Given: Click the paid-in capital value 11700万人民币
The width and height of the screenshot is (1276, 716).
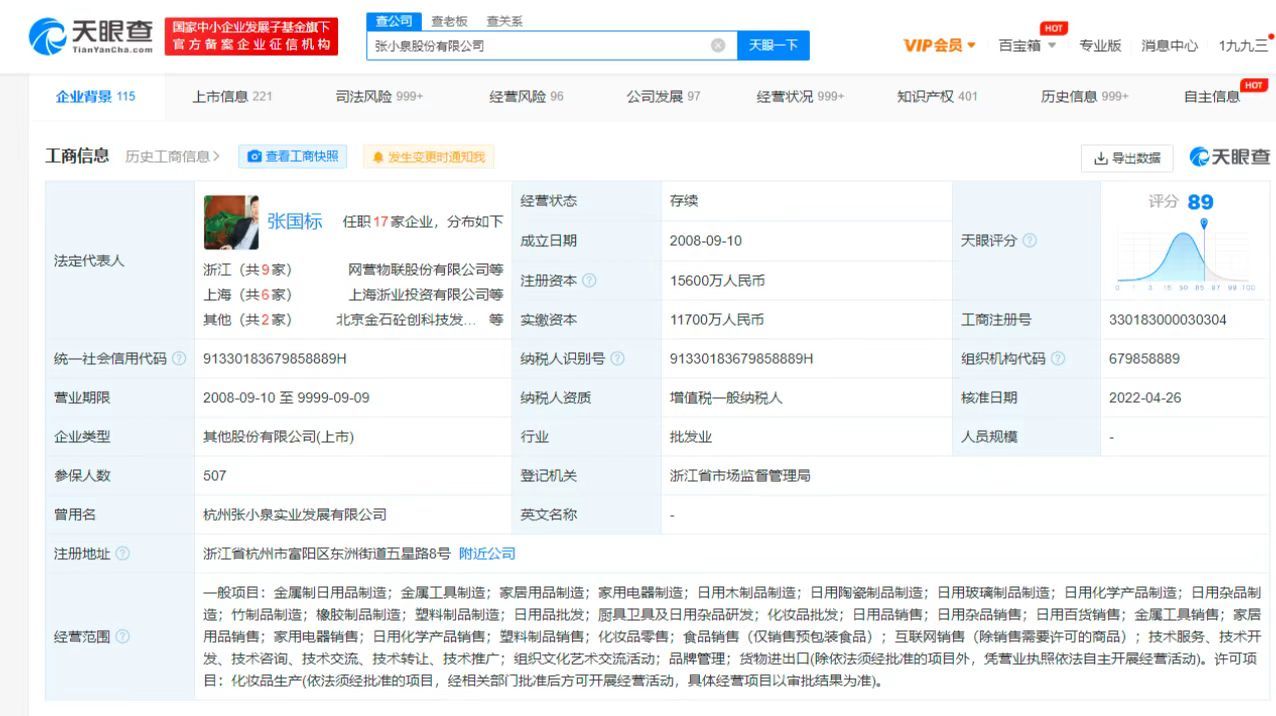Looking at the screenshot, I should [717, 320].
